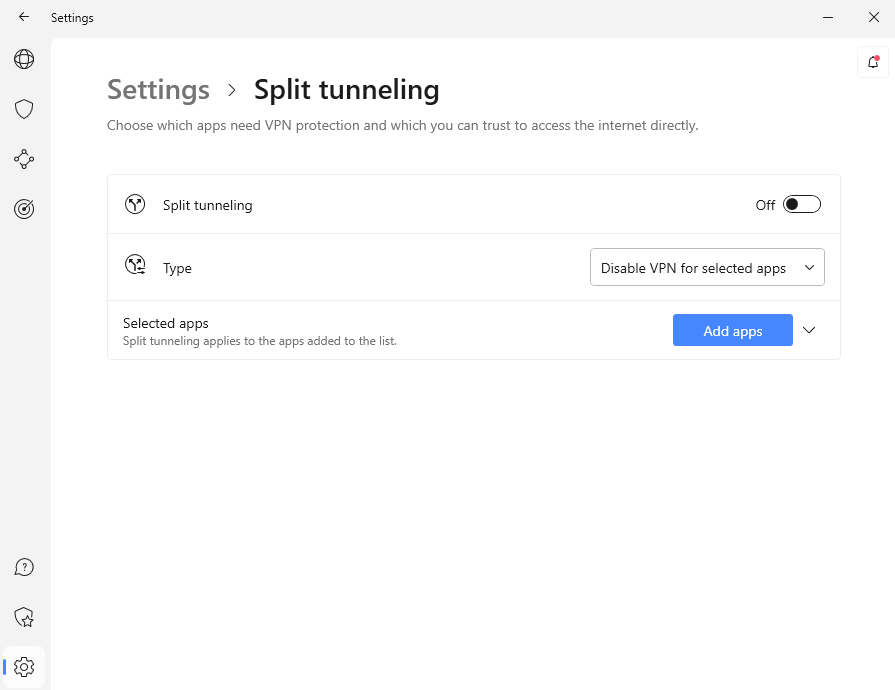895x690 pixels.
Task: Open the Meshnet icon in sidebar
Action: (x=24, y=159)
